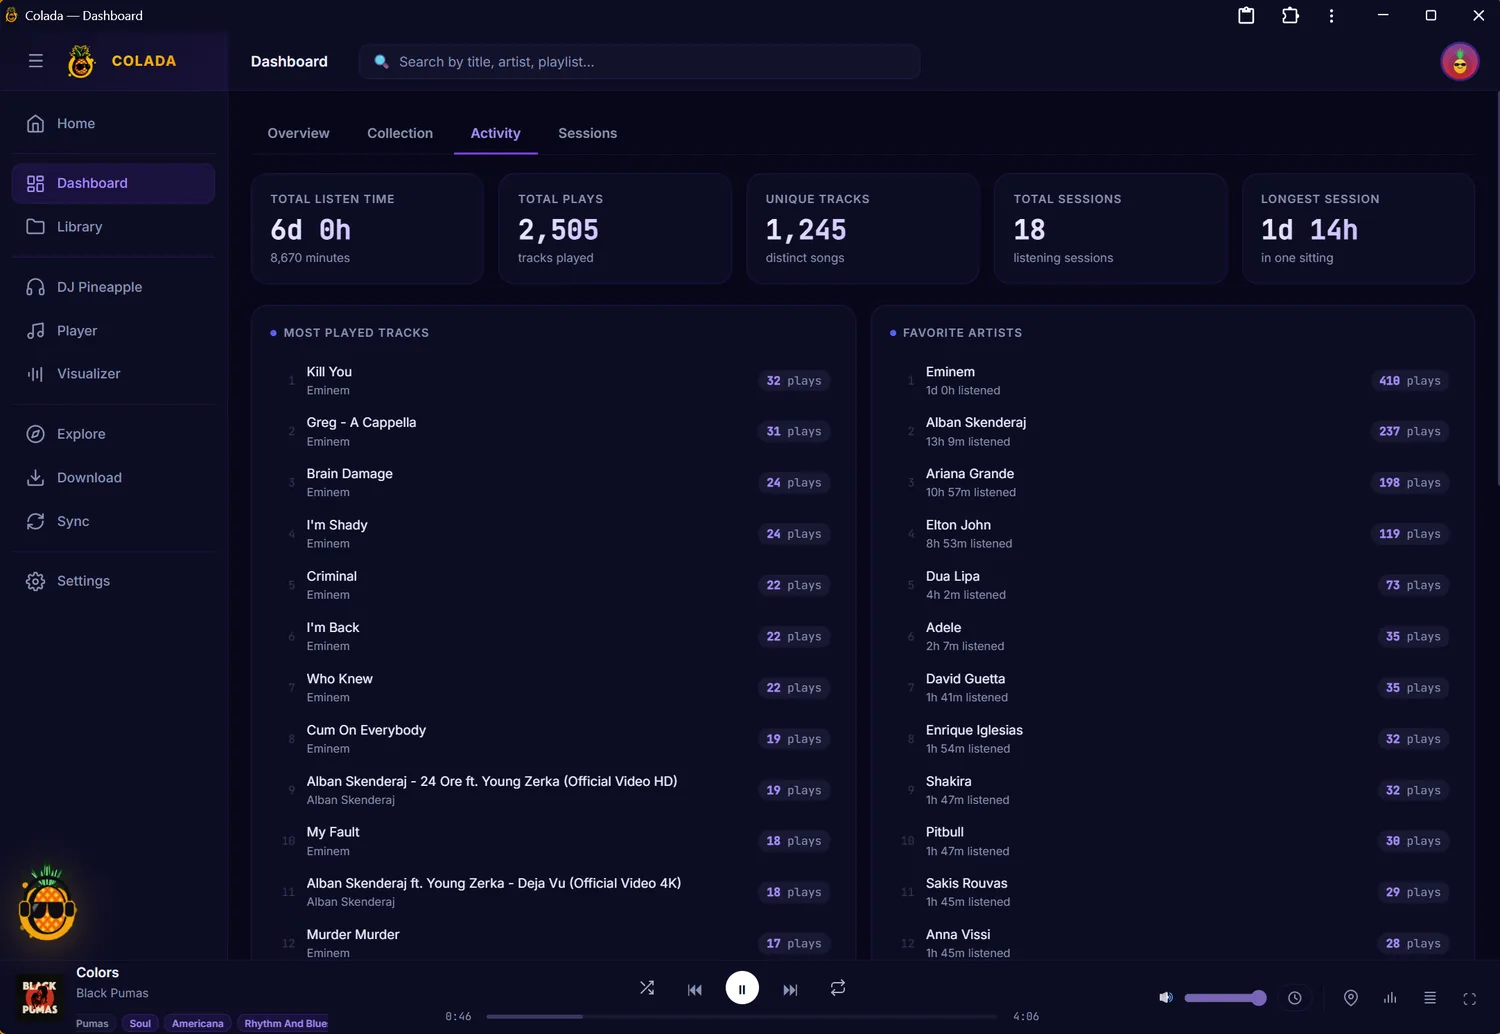
Task: Focus the search by title field
Action: click(640, 61)
